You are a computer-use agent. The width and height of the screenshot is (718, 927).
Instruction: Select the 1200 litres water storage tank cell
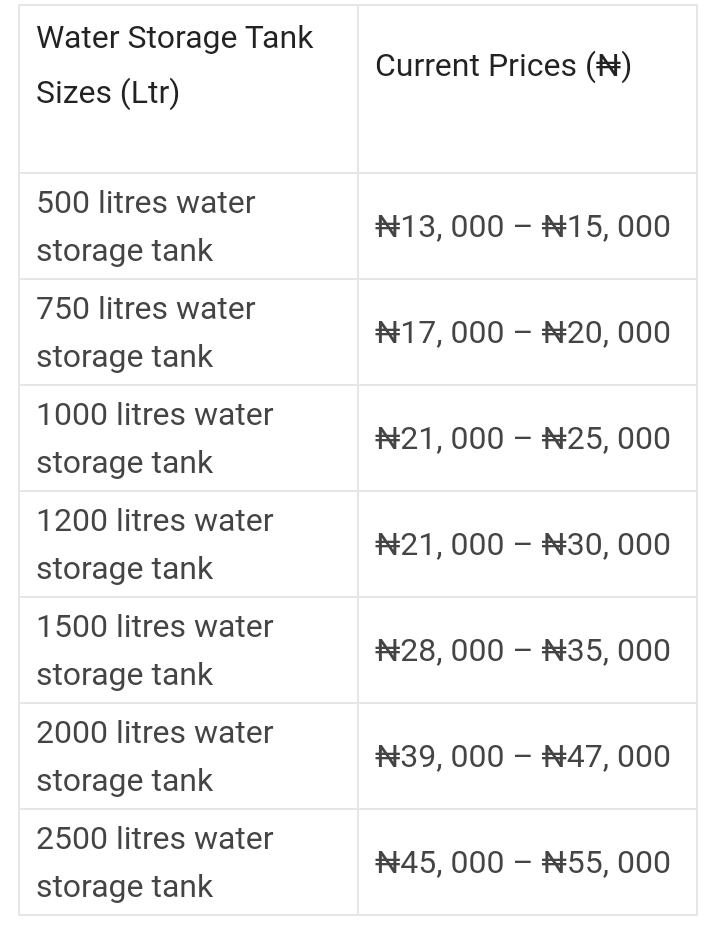(155, 544)
